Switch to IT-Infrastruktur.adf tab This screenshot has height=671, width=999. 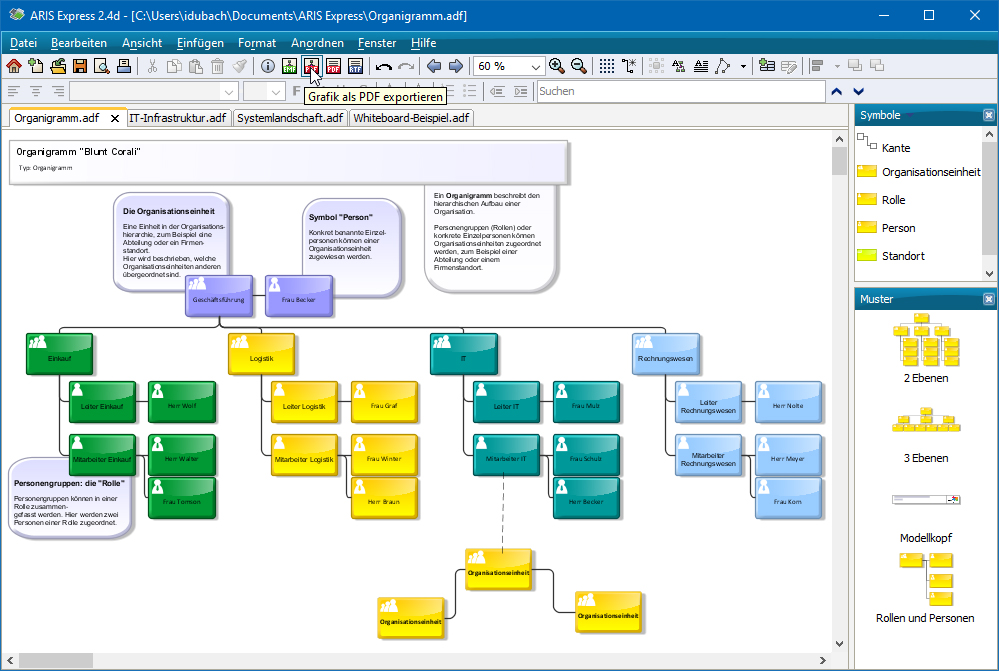point(178,118)
